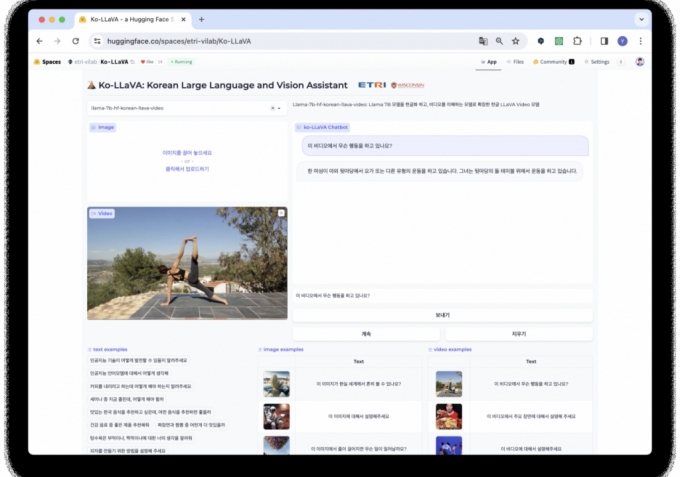The height and width of the screenshot is (477, 680).
Task: Click the user question bubble in the chatbot
Action: pyautogui.click(x=445, y=146)
